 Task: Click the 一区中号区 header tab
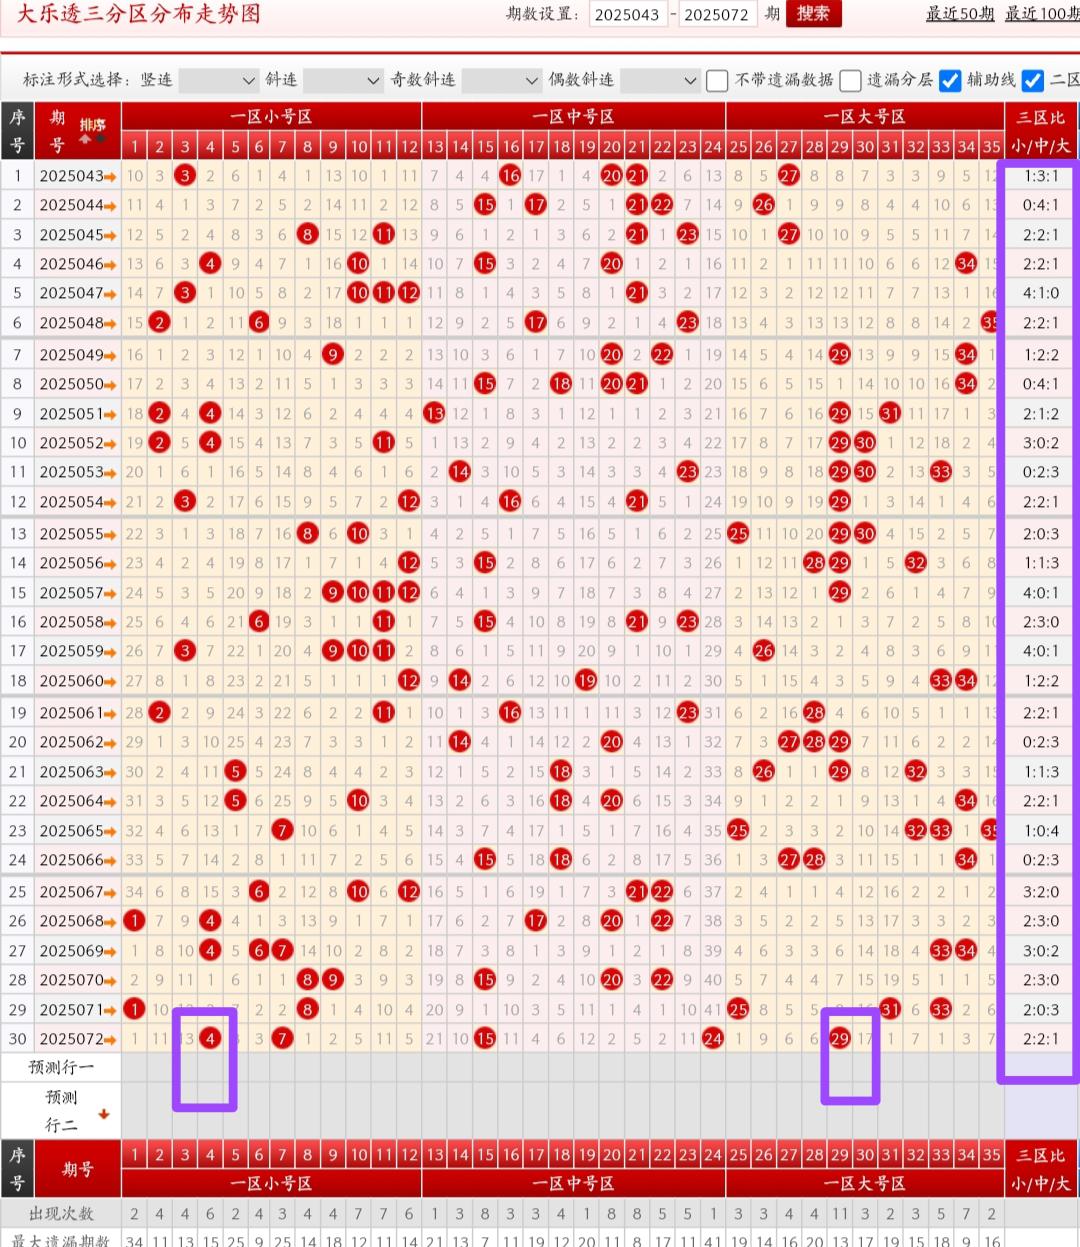573,117
